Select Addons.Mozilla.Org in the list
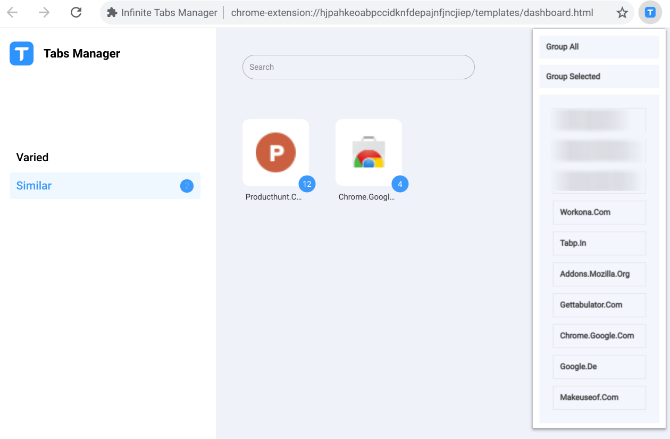This screenshot has width=670, height=439. [x=599, y=274]
